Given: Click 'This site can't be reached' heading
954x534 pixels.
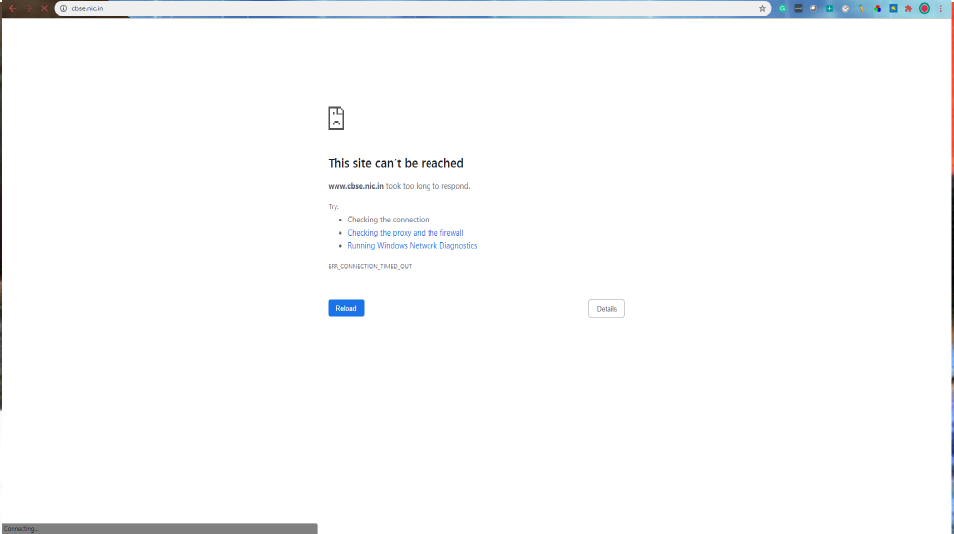Looking at the screenshot, I should point(396,163).
